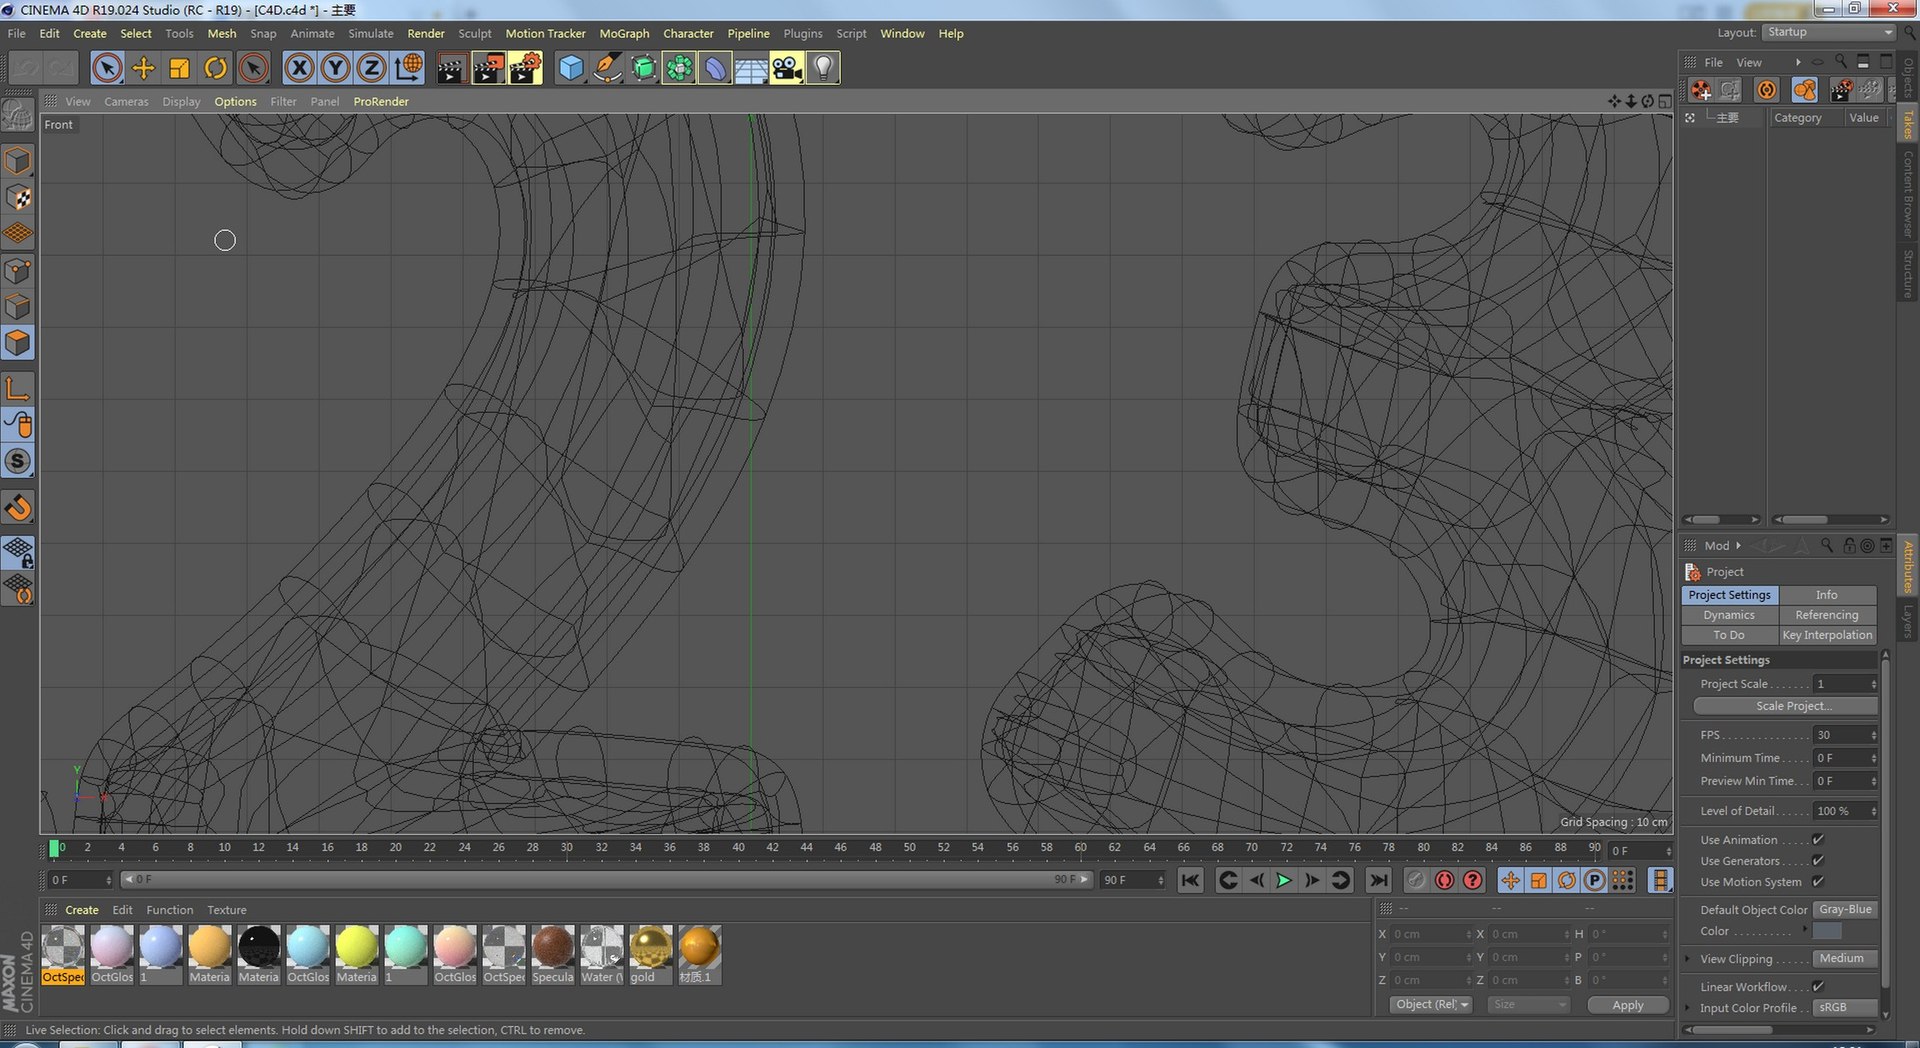Open Input Color Profile dropdown
Image resolution: width=1920 pixels, height=1048 pixels.
coord(1845,1008)
